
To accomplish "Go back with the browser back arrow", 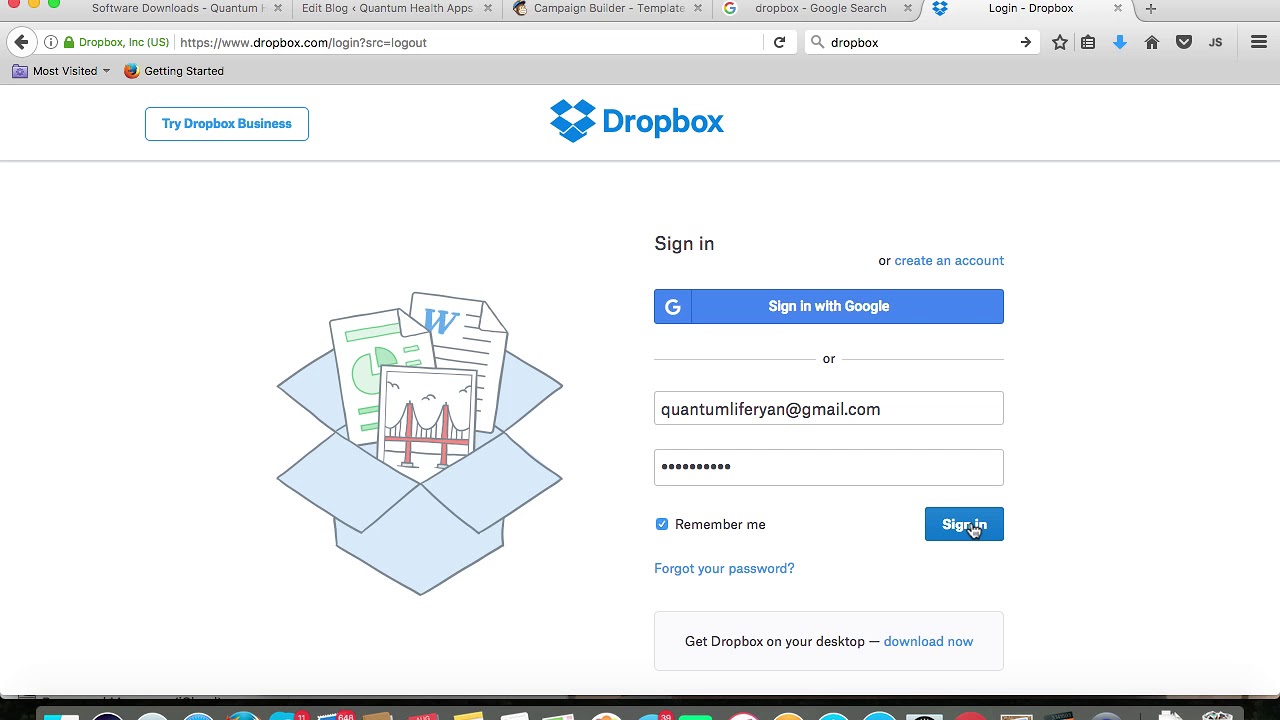I will pyautogui.click(x=22, y=42).
